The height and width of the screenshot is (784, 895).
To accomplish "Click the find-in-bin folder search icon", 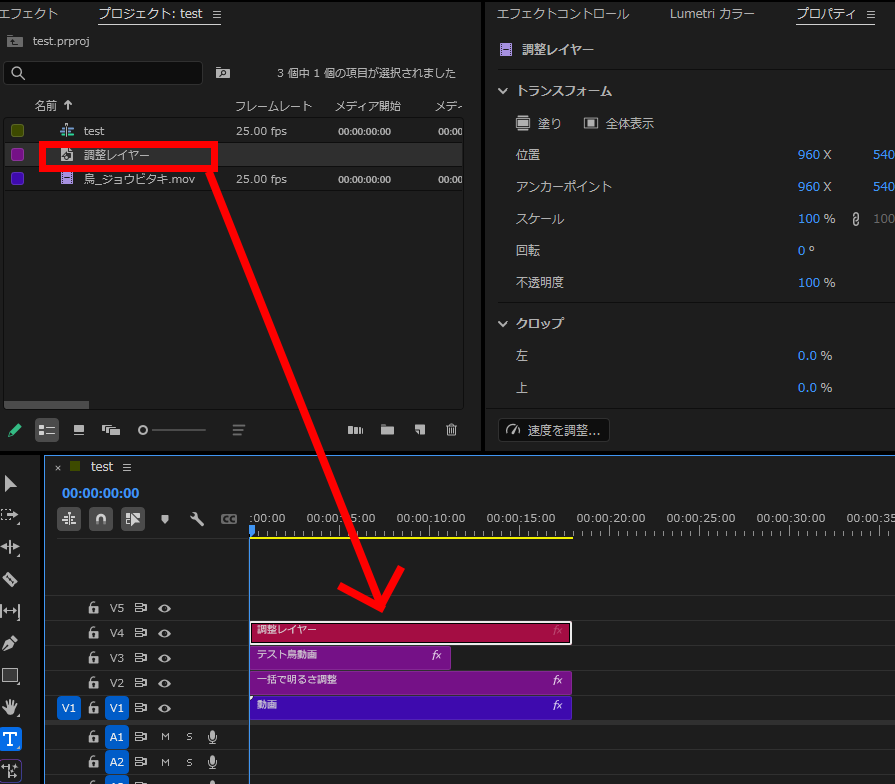I will click(x=223, y=72).
